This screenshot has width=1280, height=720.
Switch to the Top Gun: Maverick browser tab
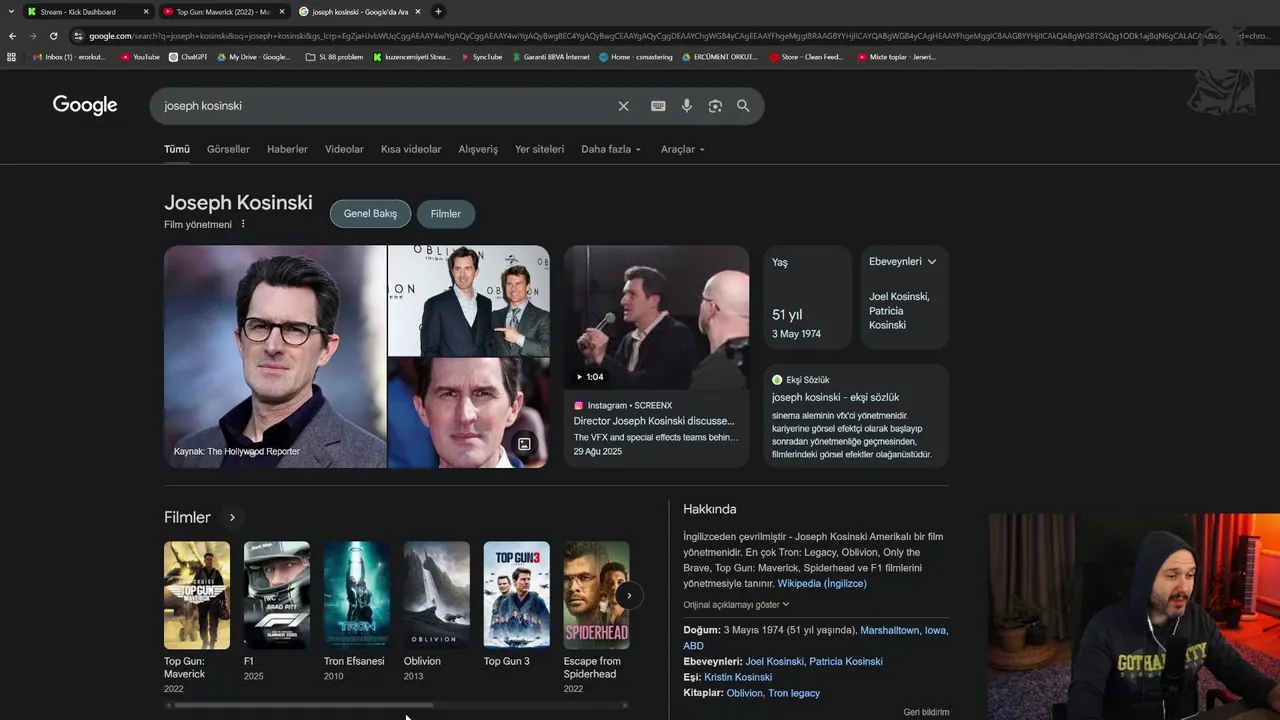point(223,11)
